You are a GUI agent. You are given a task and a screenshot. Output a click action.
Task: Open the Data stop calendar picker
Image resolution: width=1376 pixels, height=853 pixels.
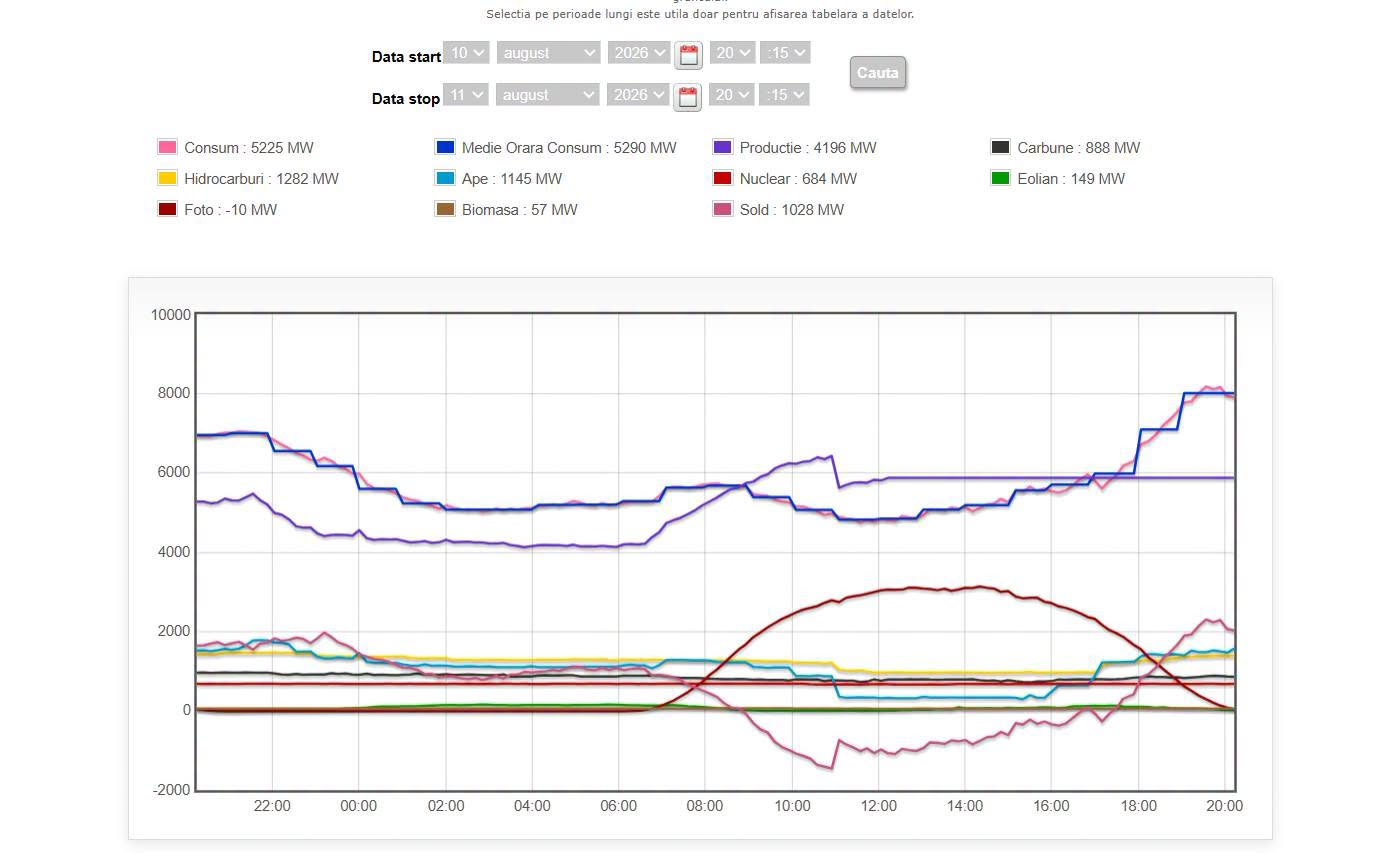[x=688, y=97]
